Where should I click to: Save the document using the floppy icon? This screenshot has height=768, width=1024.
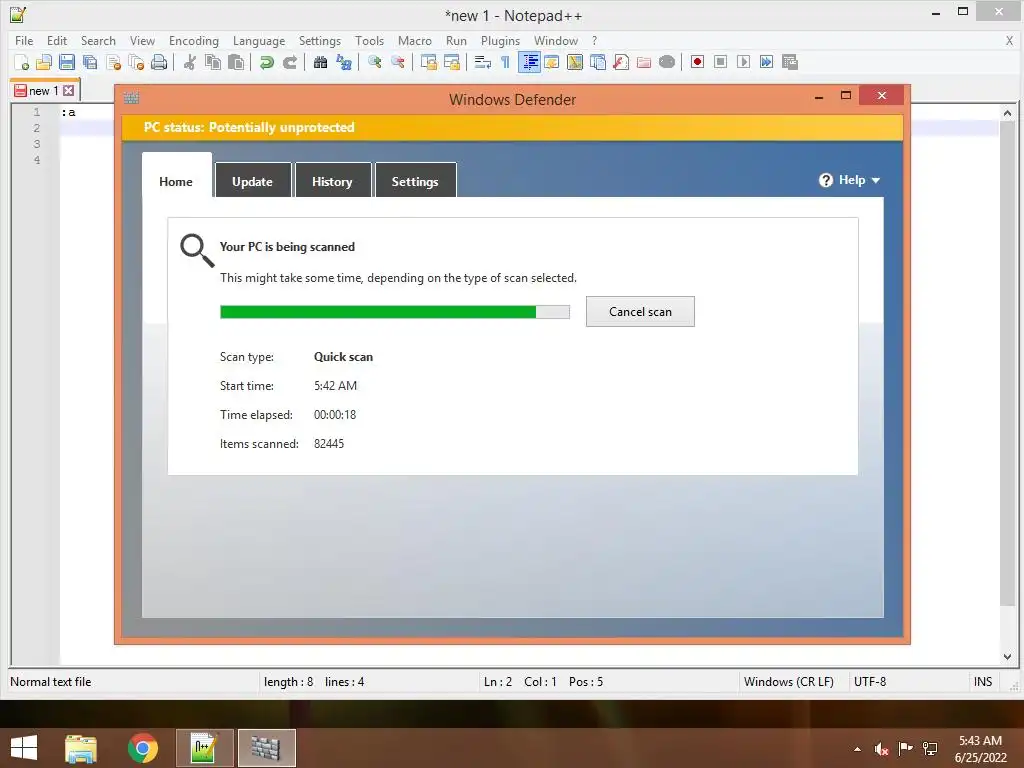tap(67, 62)
